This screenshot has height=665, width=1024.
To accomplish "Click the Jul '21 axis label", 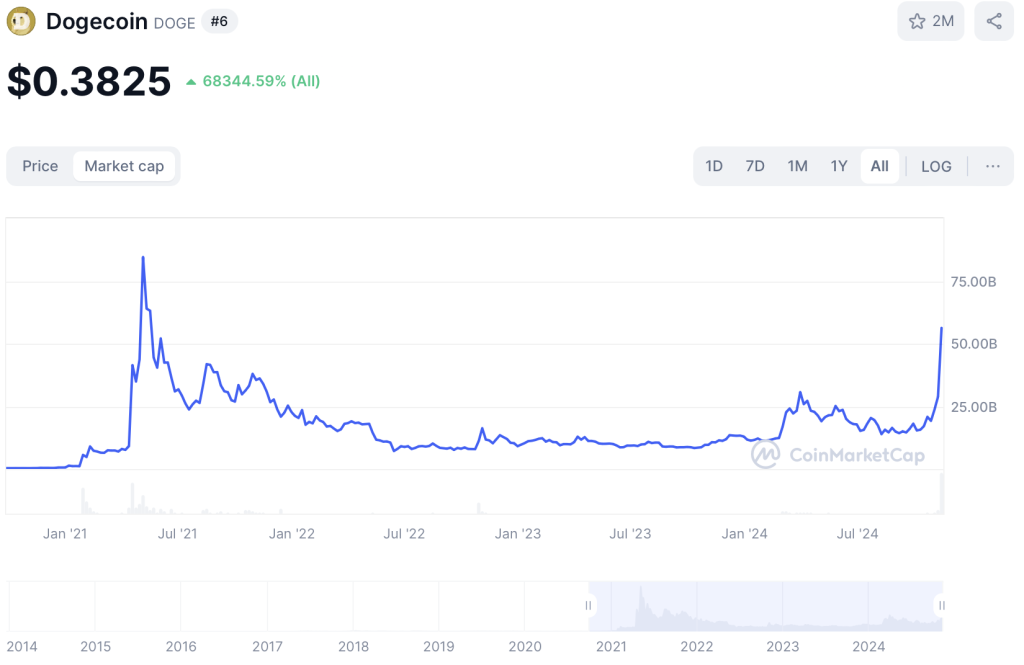I will [x=177, y=534].
